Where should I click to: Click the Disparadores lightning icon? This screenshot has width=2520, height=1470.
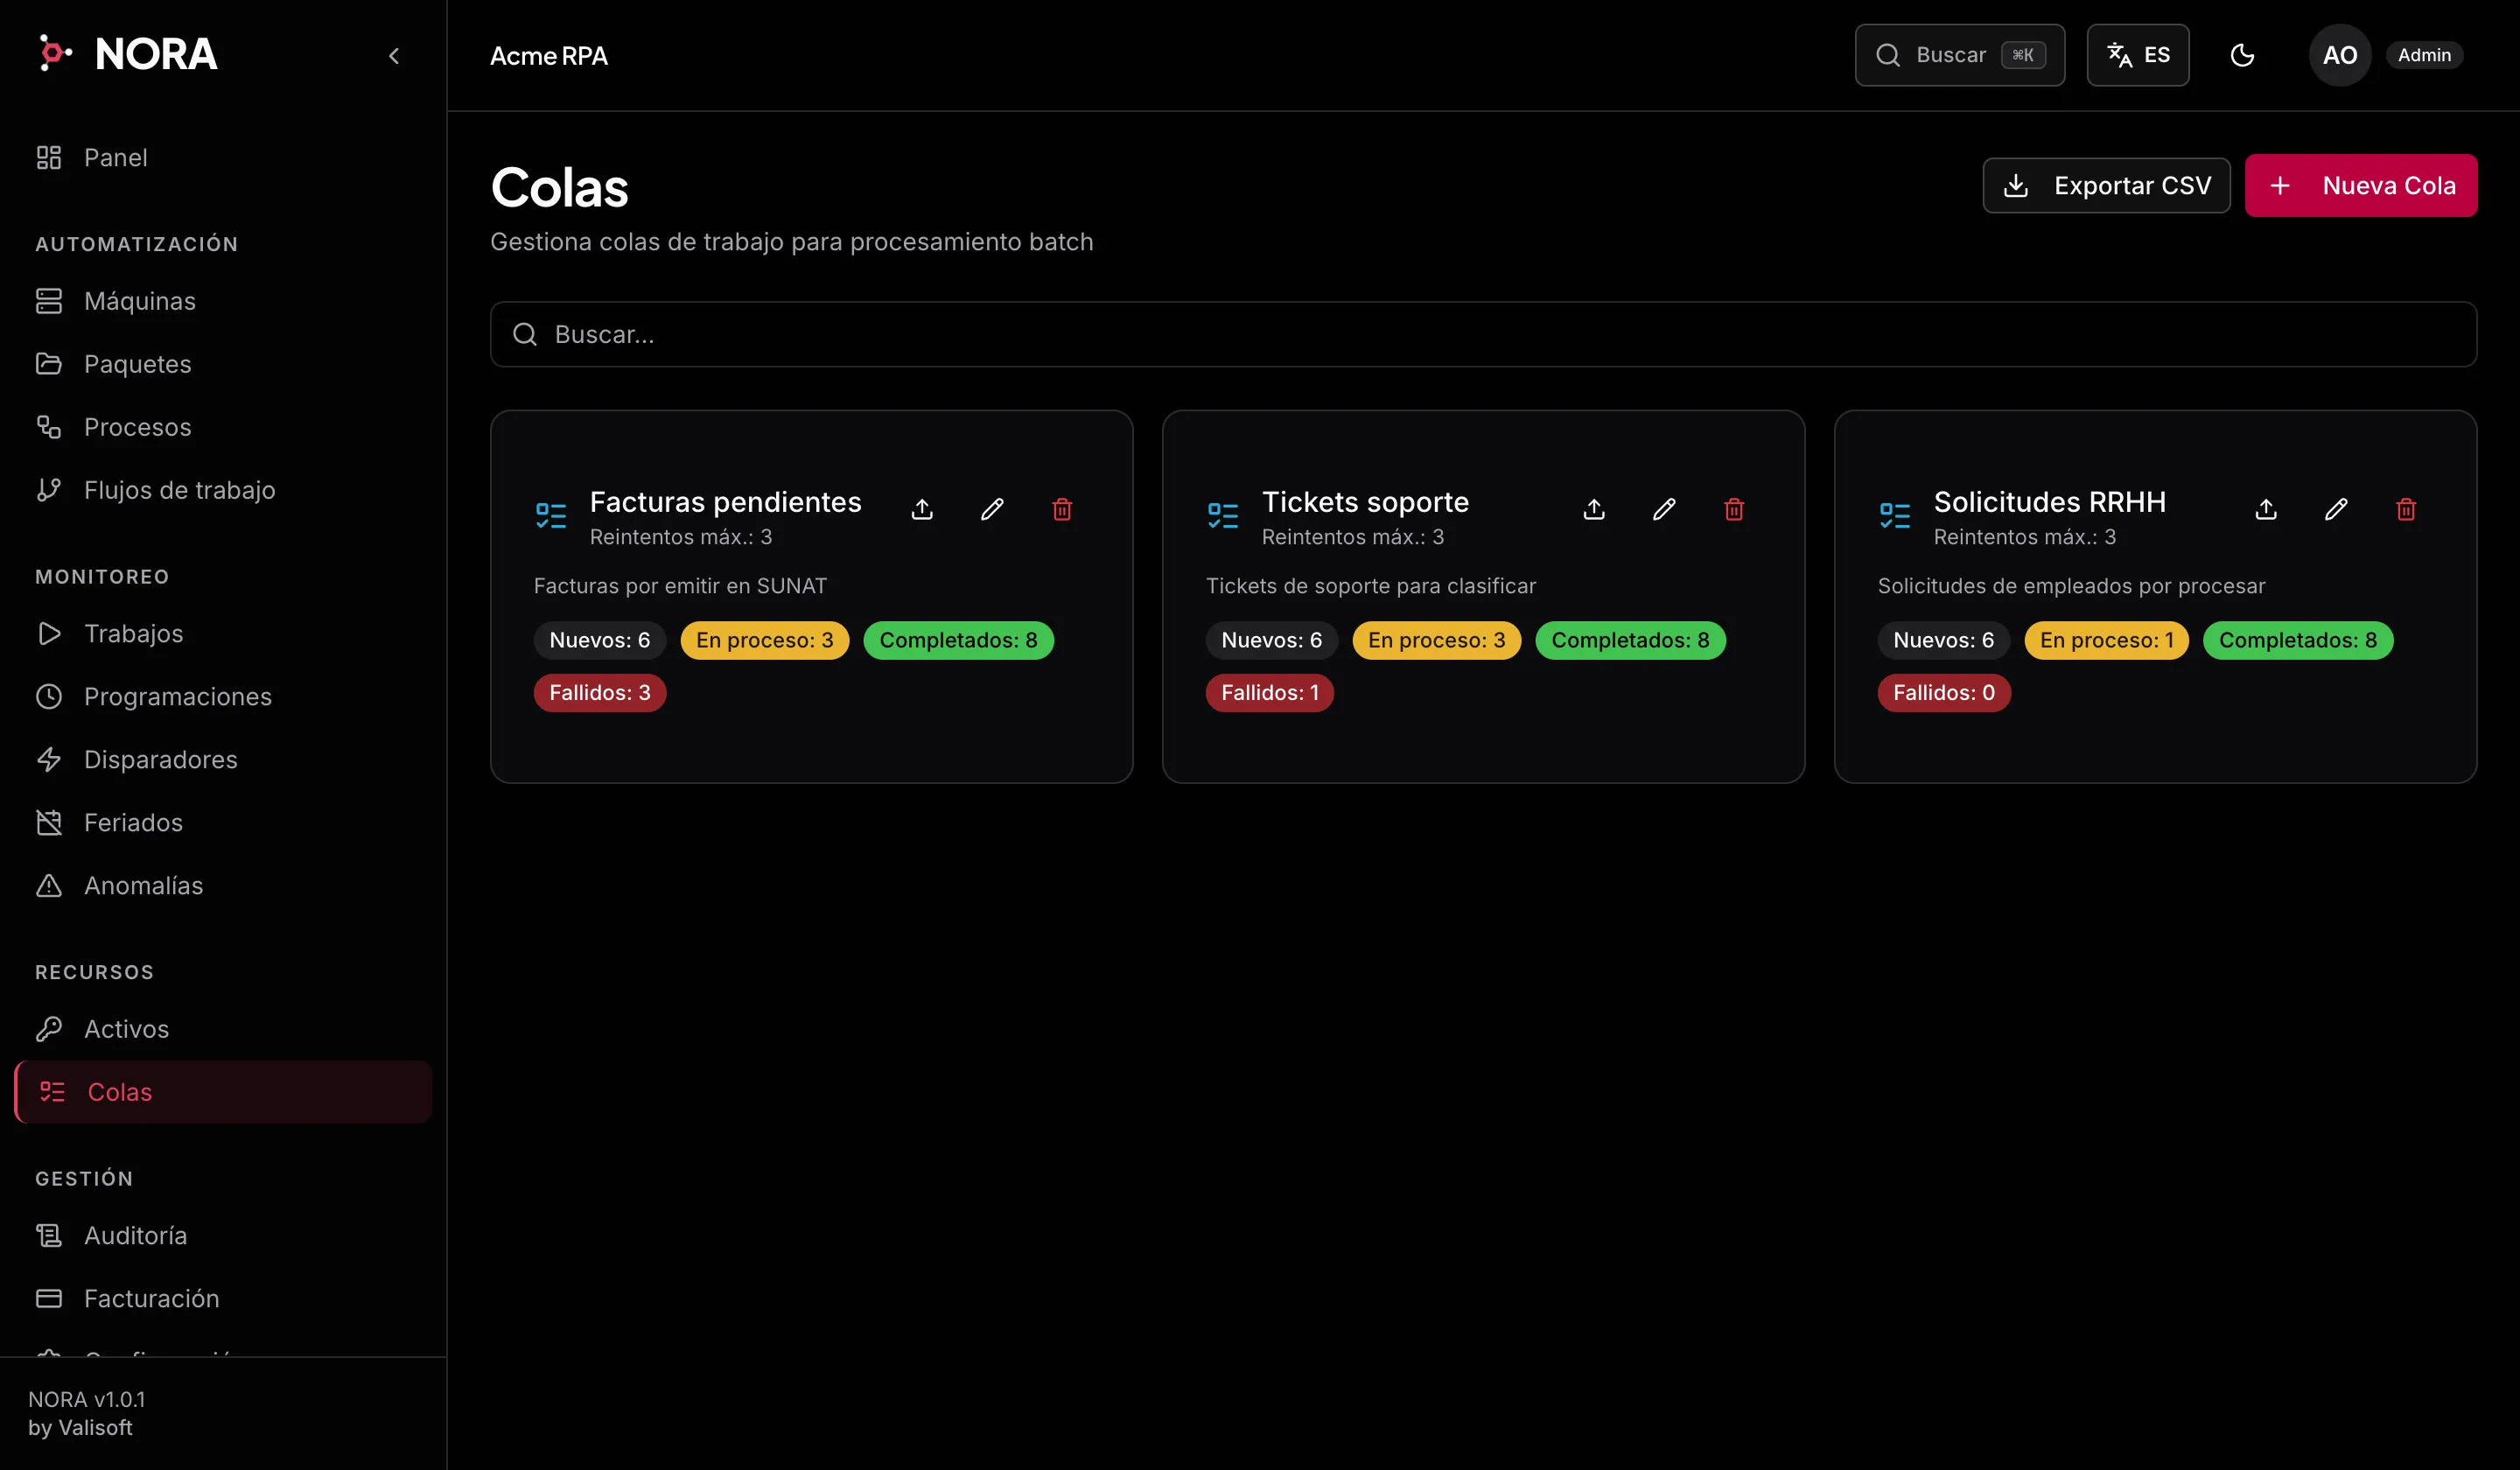click(49, 759)
